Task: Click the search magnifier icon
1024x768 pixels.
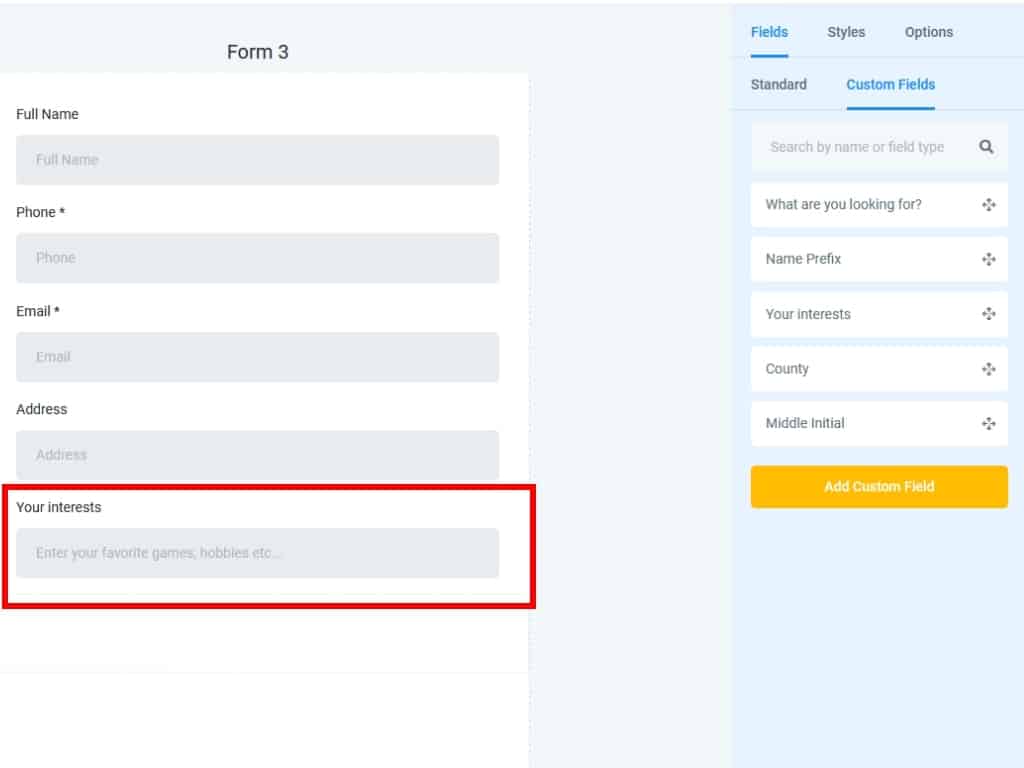Action: (x=986, y=147)
